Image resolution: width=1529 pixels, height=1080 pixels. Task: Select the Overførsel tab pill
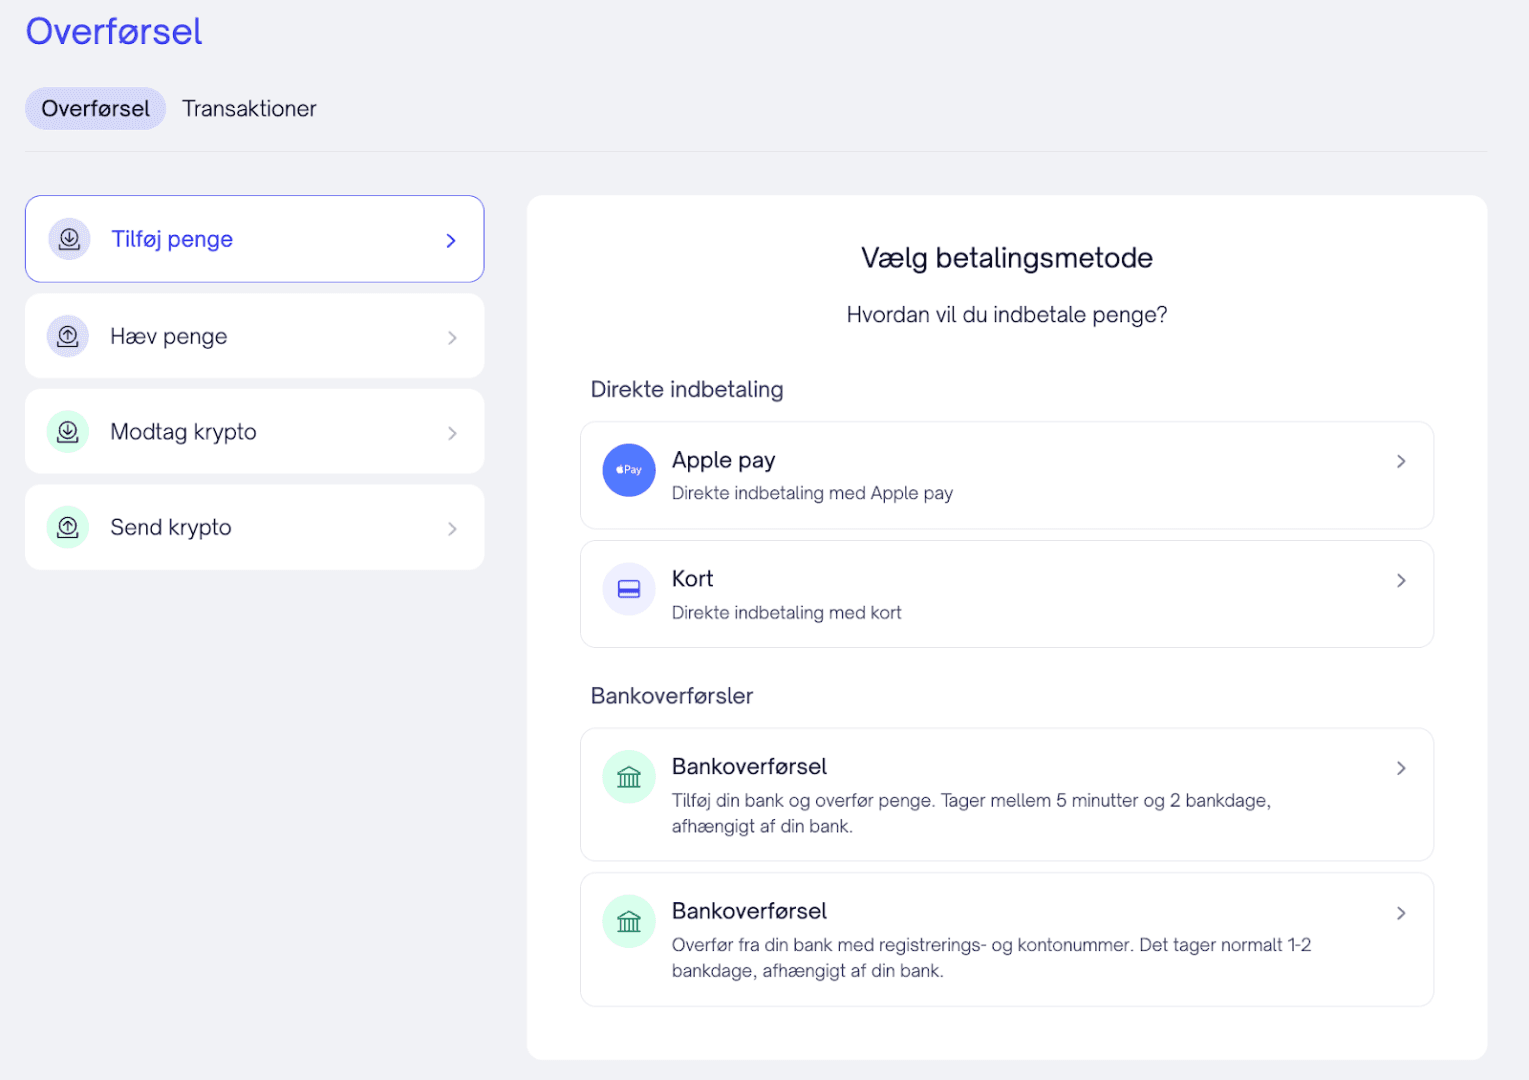(x=95, y=109)
